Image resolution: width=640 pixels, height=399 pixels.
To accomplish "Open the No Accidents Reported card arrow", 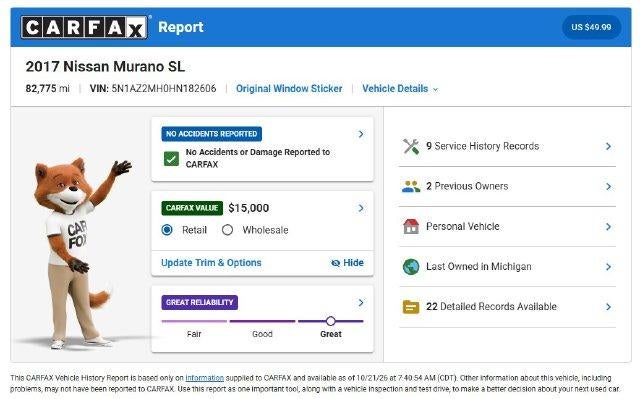I will 361,134.
